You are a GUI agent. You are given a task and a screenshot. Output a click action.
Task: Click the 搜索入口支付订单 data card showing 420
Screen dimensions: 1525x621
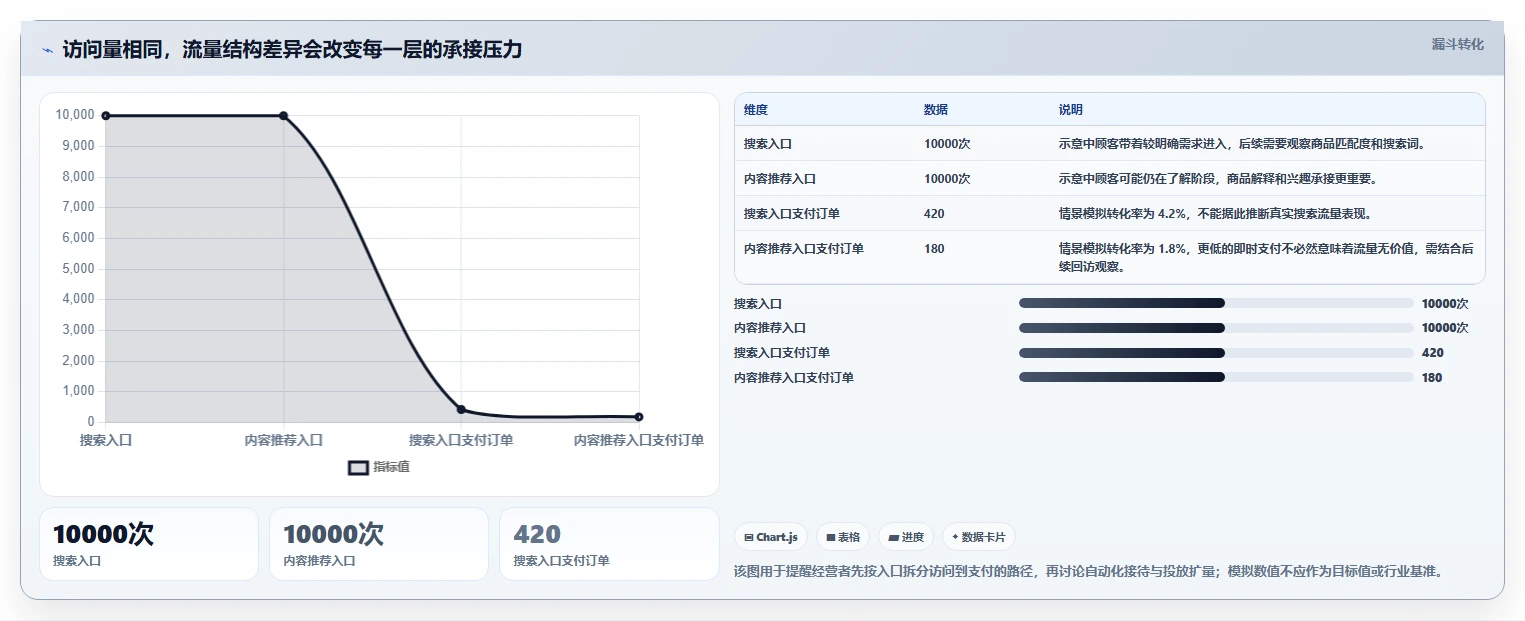609,544
